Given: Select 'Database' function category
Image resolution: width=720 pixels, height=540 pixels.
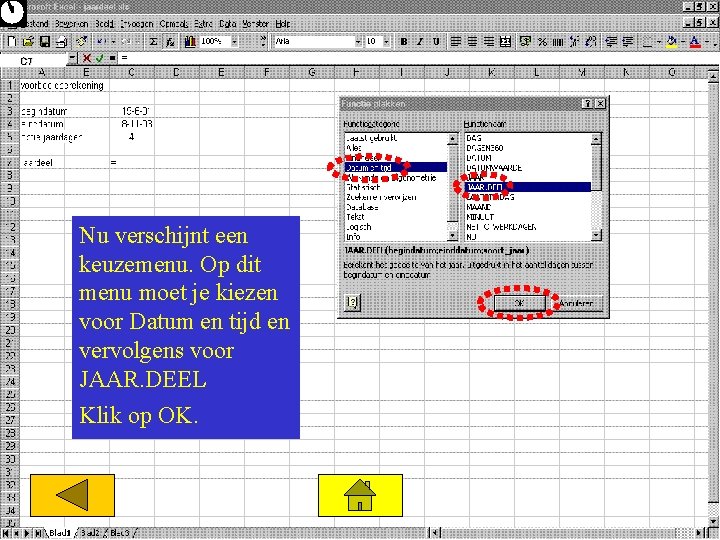Looking at the screenshot, I should 395,207.
